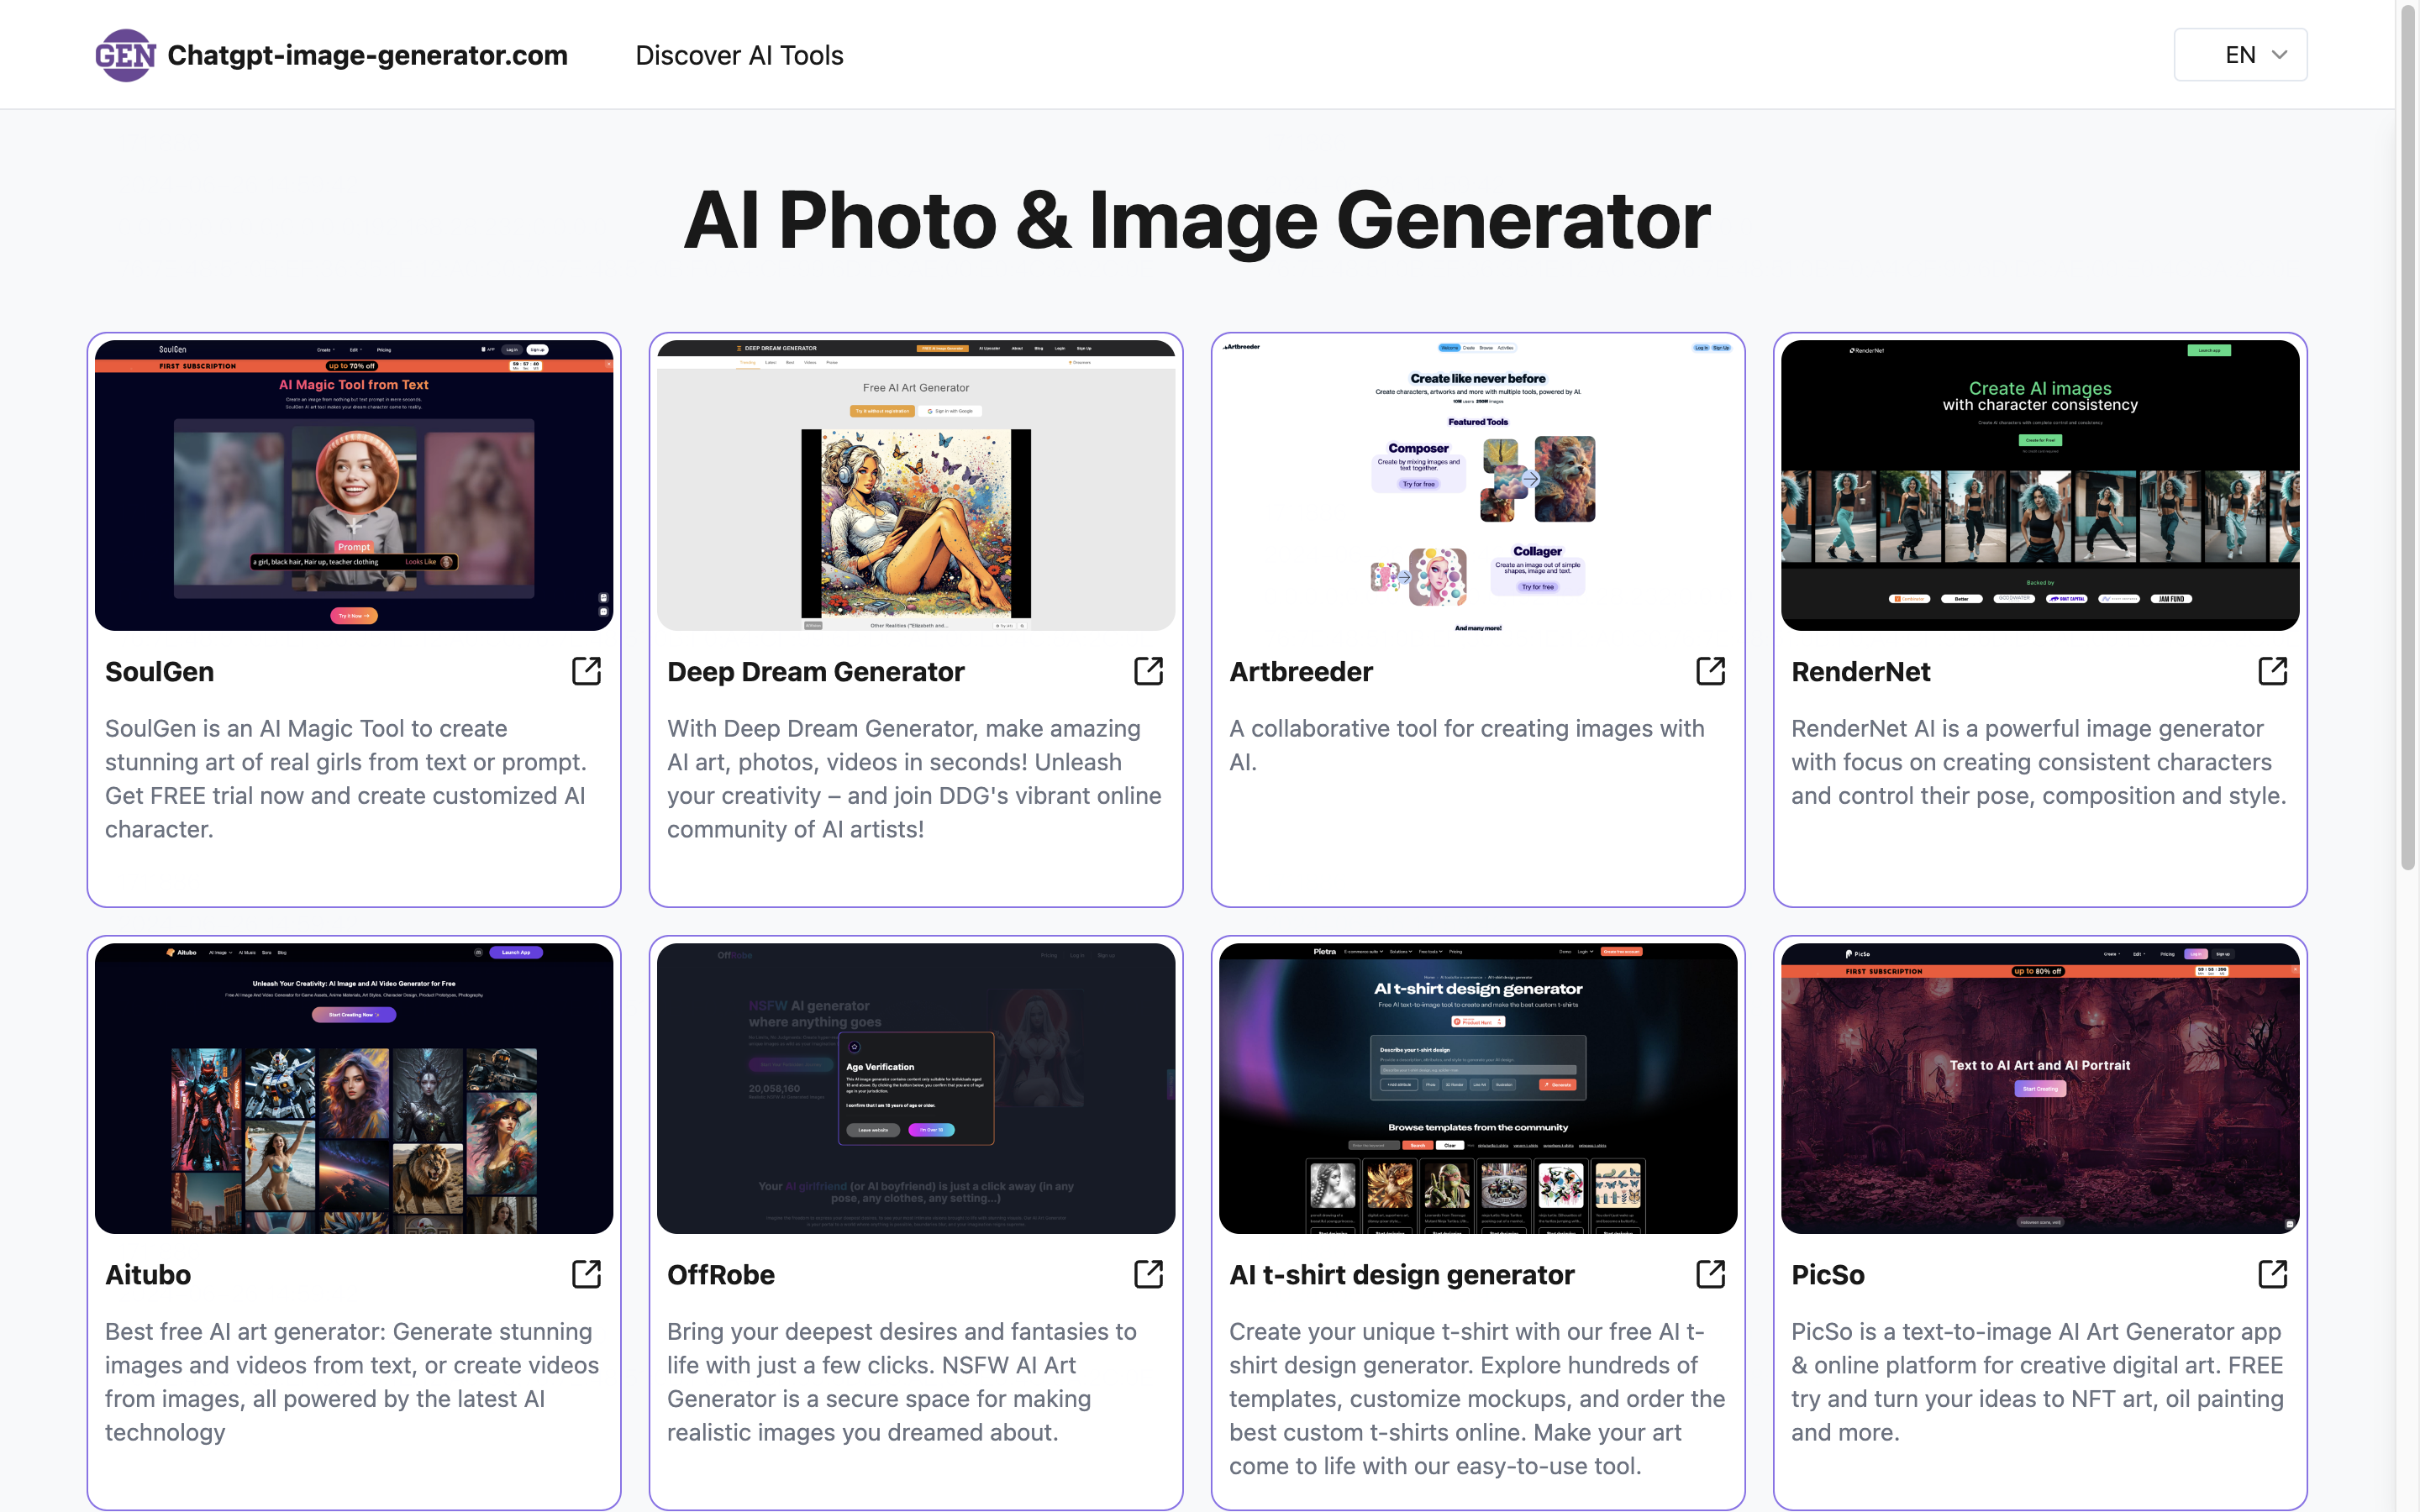This screenshot has width=2420, height=1512.
Task: Open the Artbreeder preview thumbnail
Action: pyautogui.click(x=1478, y=485)
